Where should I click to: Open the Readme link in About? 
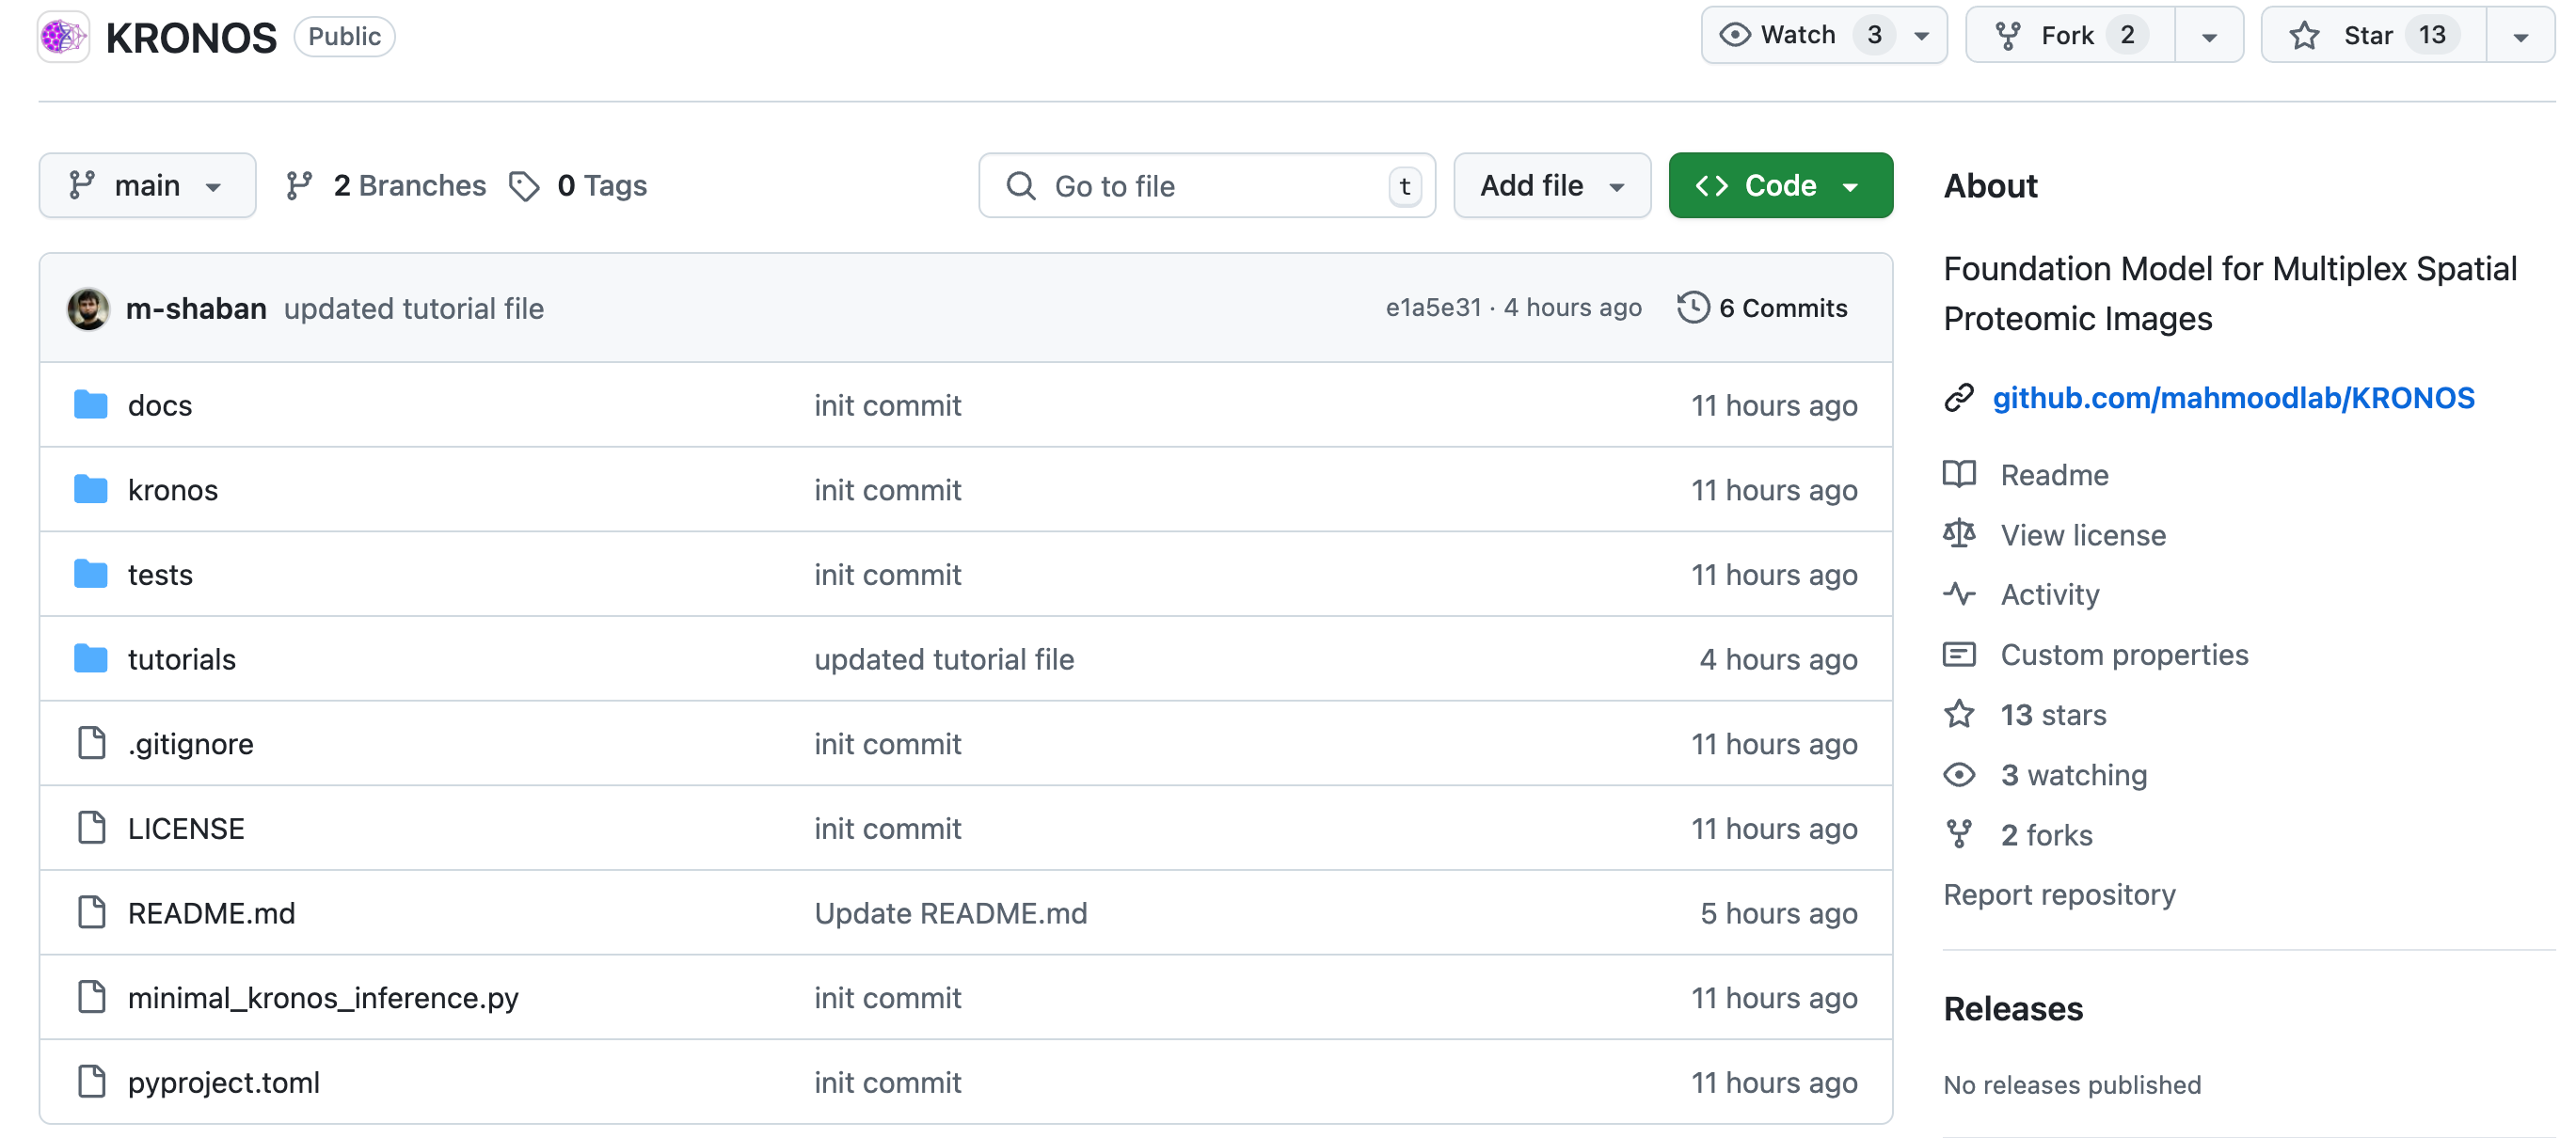(2054, 475)
